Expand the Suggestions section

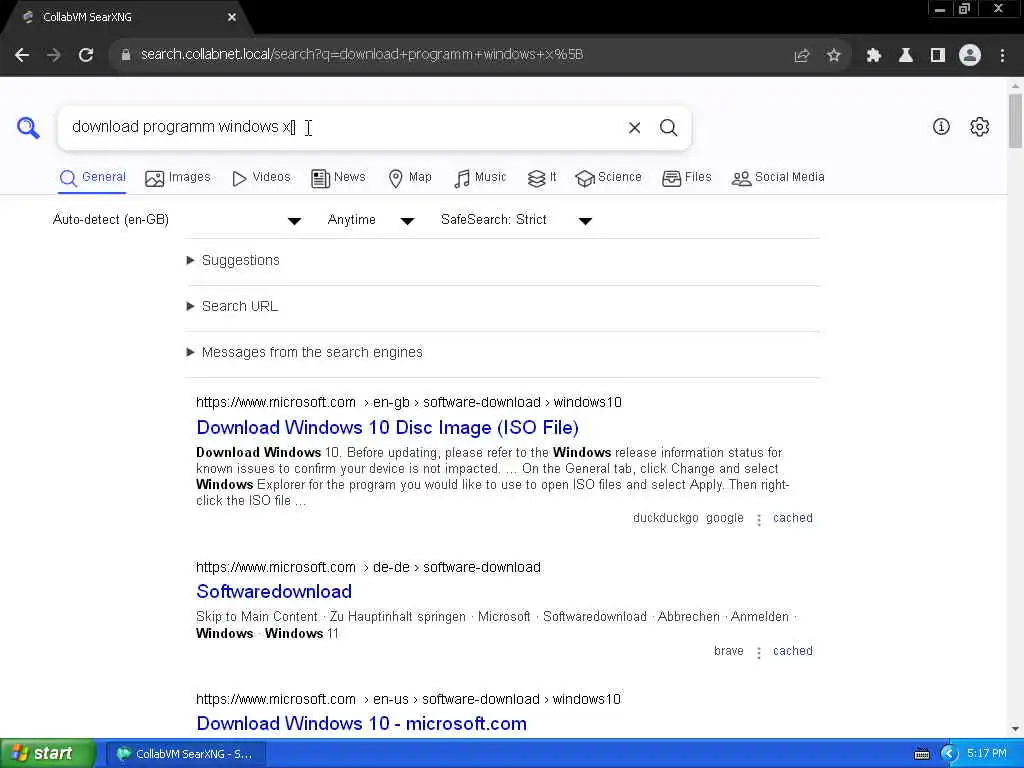[x=233, y=261]
